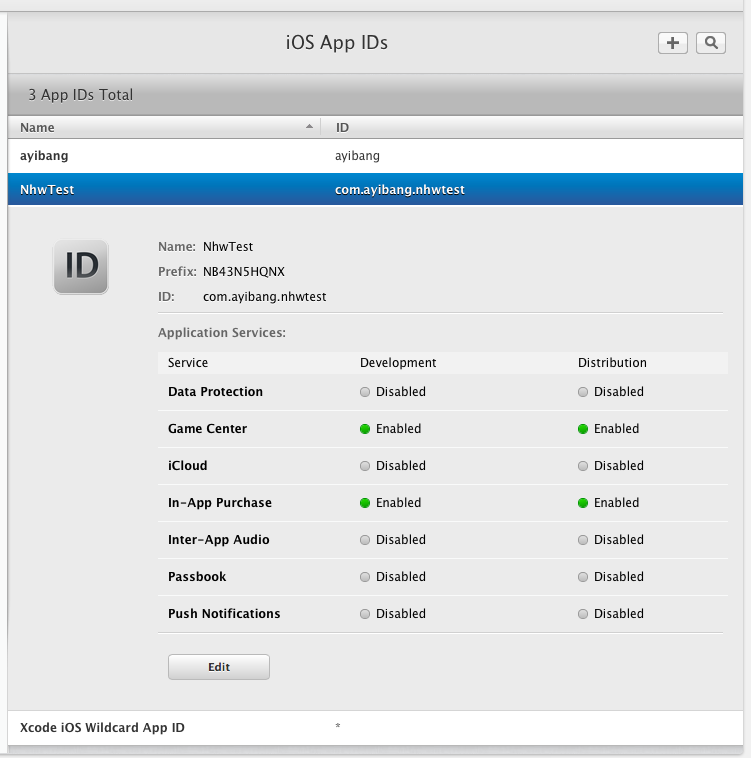Click Passbook Development status indicator
The height and width of the screenshot is (758, 751).
point(365,577)
